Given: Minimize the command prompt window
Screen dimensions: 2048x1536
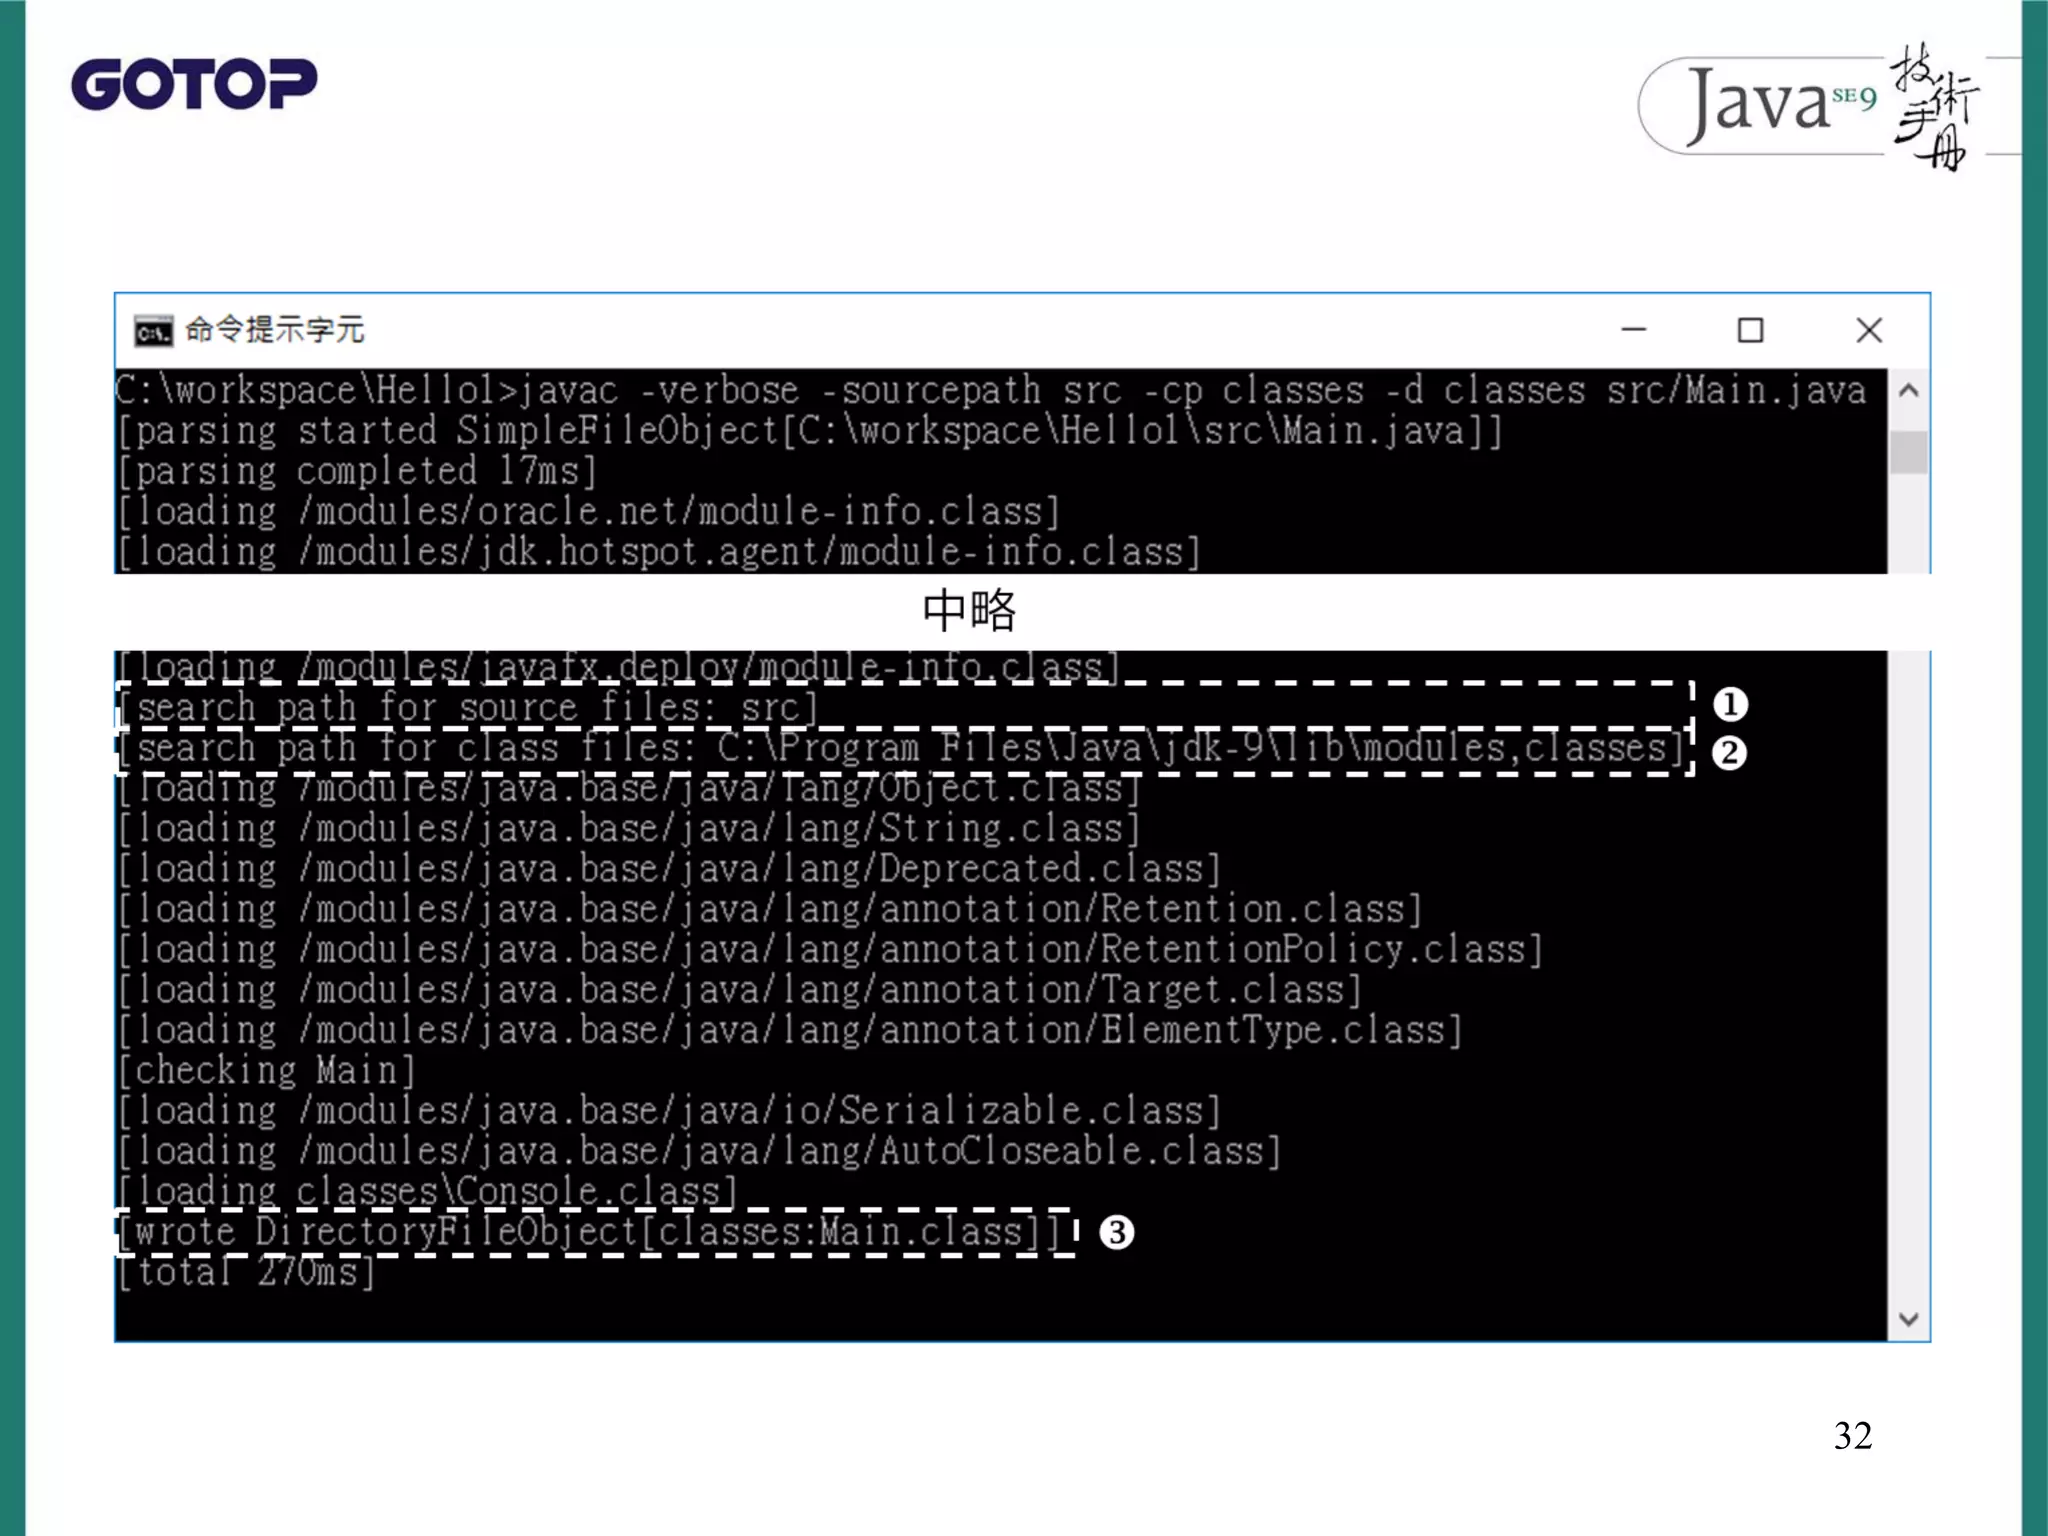Looking at the screenshot, I should coord(1634,330).
